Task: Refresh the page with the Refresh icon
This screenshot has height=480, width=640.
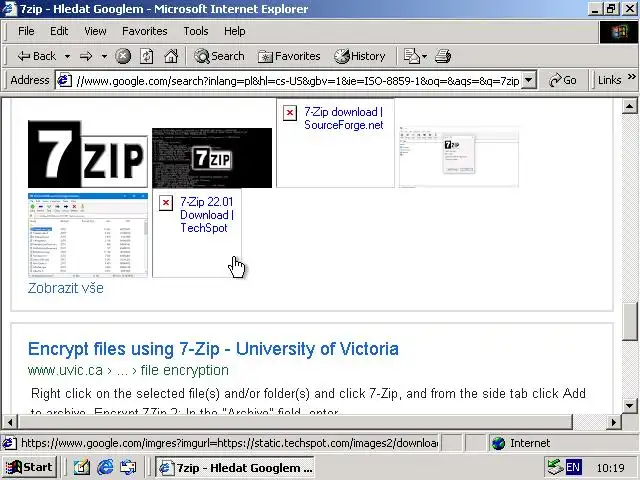Action: (147, 56)
